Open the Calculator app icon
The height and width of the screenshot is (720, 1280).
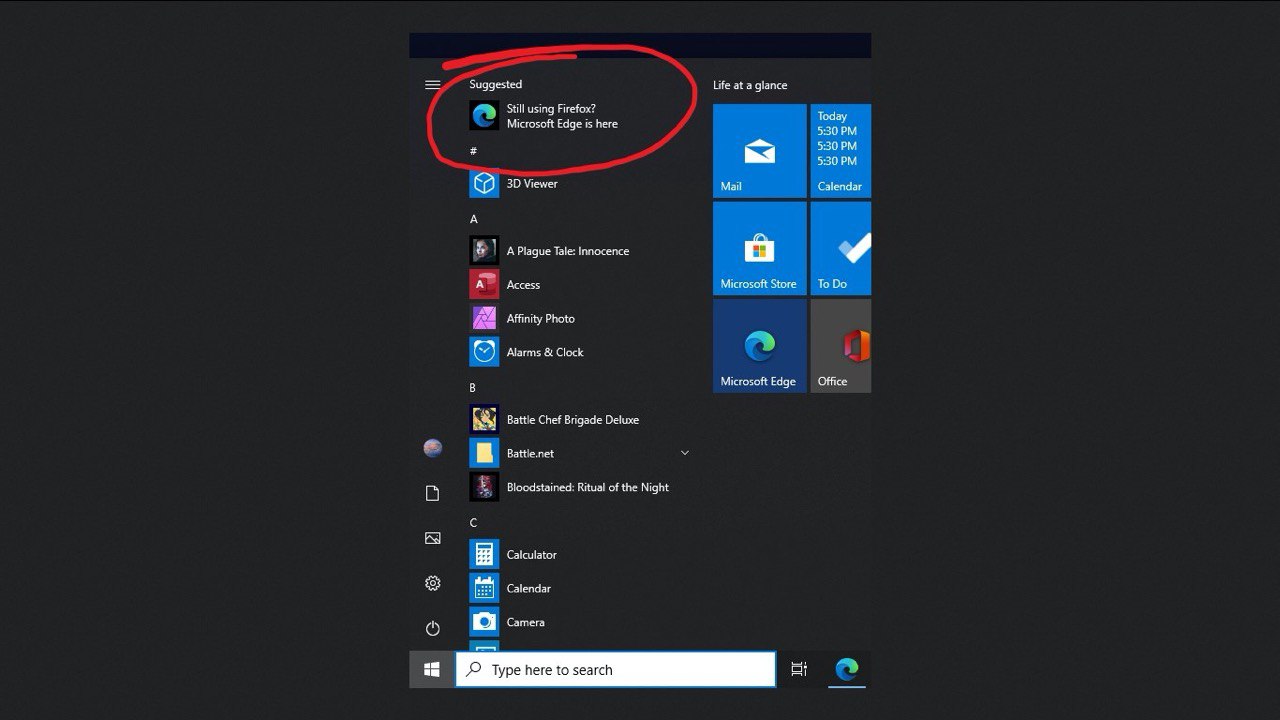coord(484,554)
